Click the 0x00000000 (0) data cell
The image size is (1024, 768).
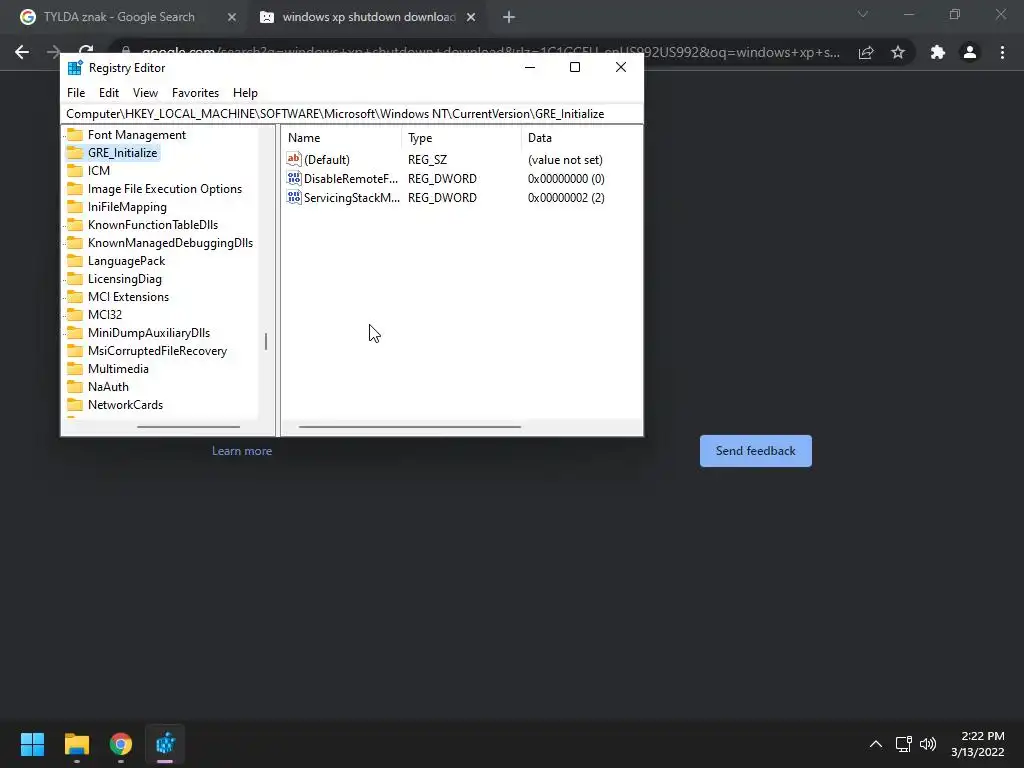(x=566, y=178)
